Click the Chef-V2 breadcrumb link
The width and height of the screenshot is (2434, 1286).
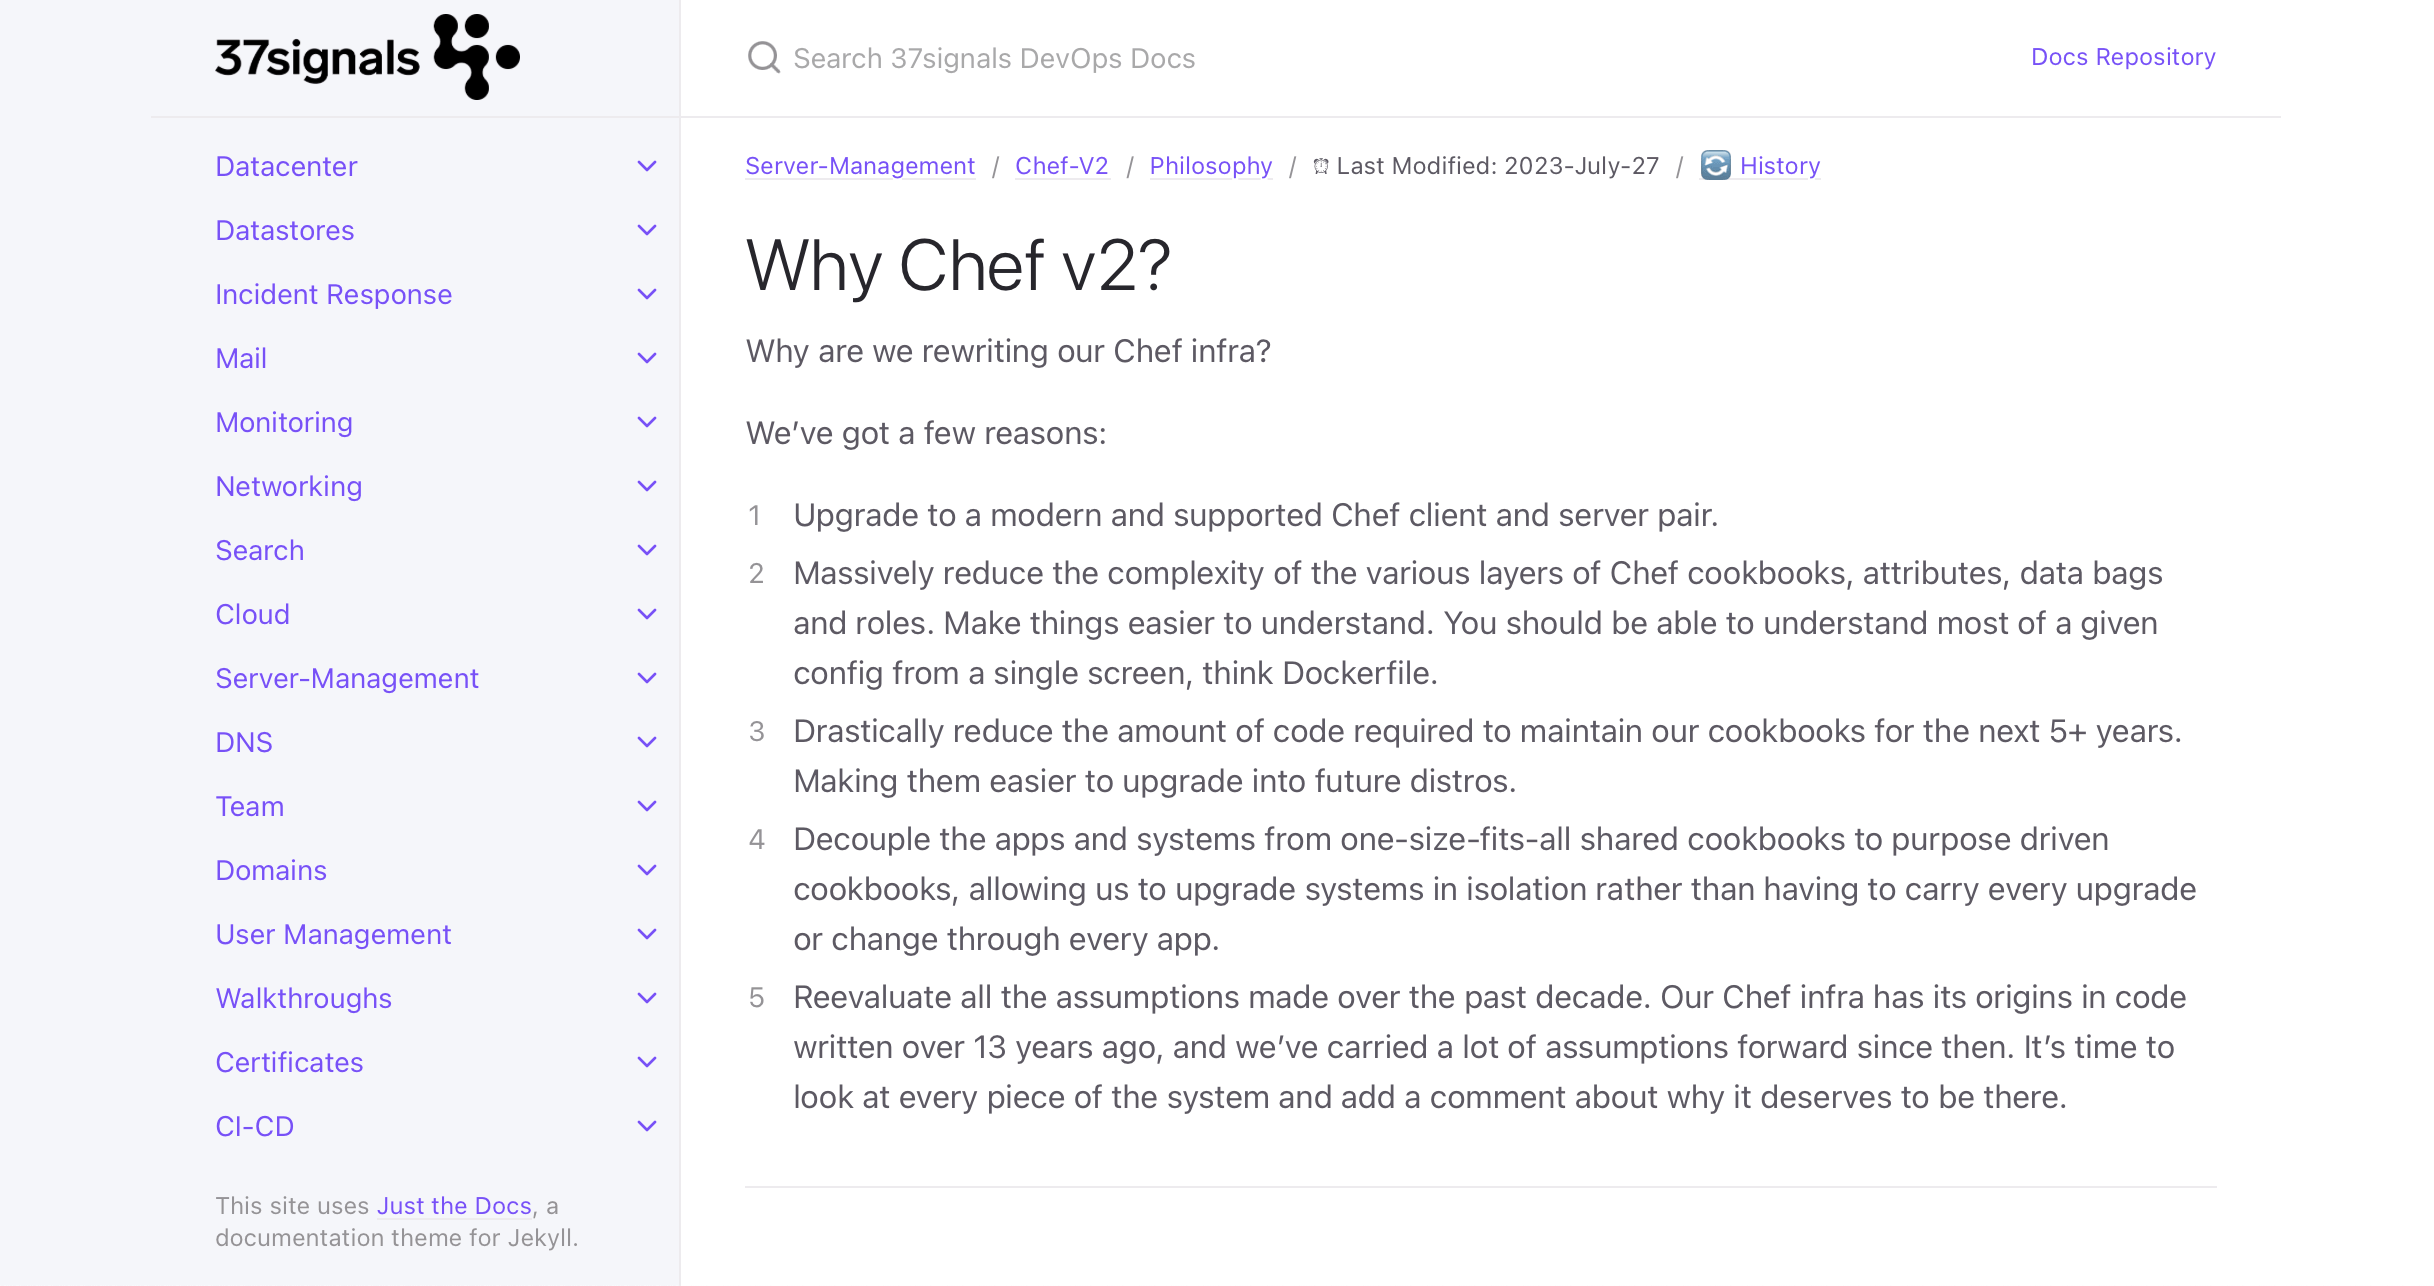[x=1061, y=164]
